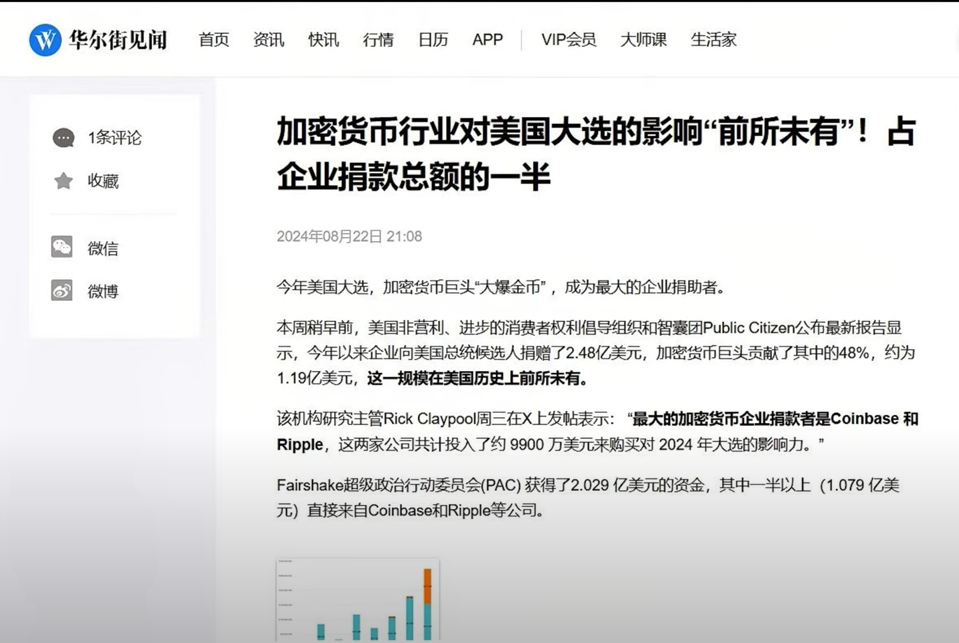Click the name Rick Claypool in article
This screenshot has height=643, width=959.
(429, 418)
